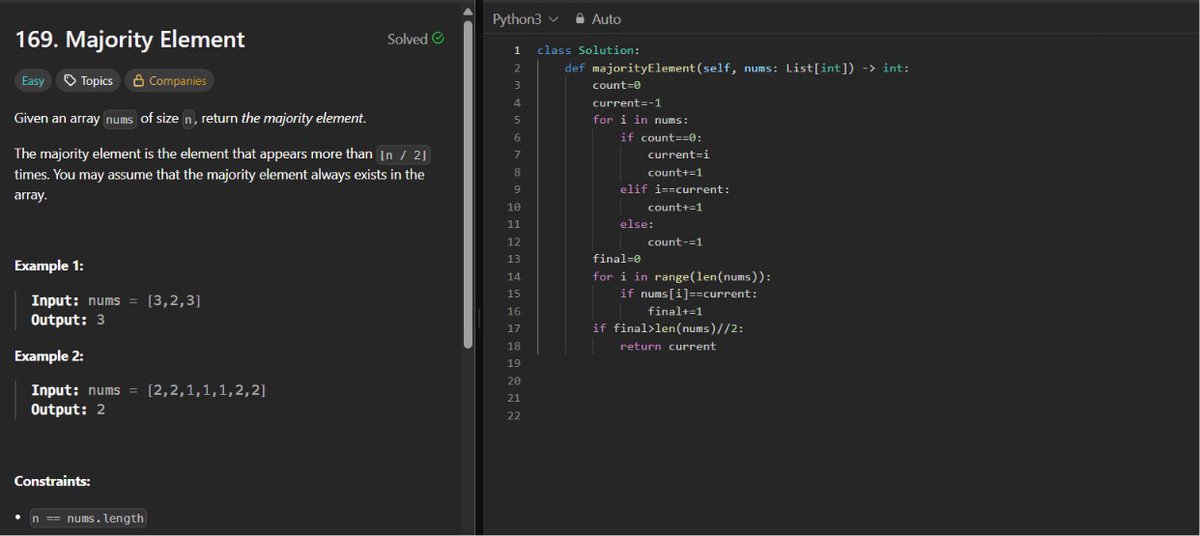Click the Example 2 input [2,2,1,1,1,2,2]
The height and width of the screenshot is (536, 1200).
pos(206,391)
